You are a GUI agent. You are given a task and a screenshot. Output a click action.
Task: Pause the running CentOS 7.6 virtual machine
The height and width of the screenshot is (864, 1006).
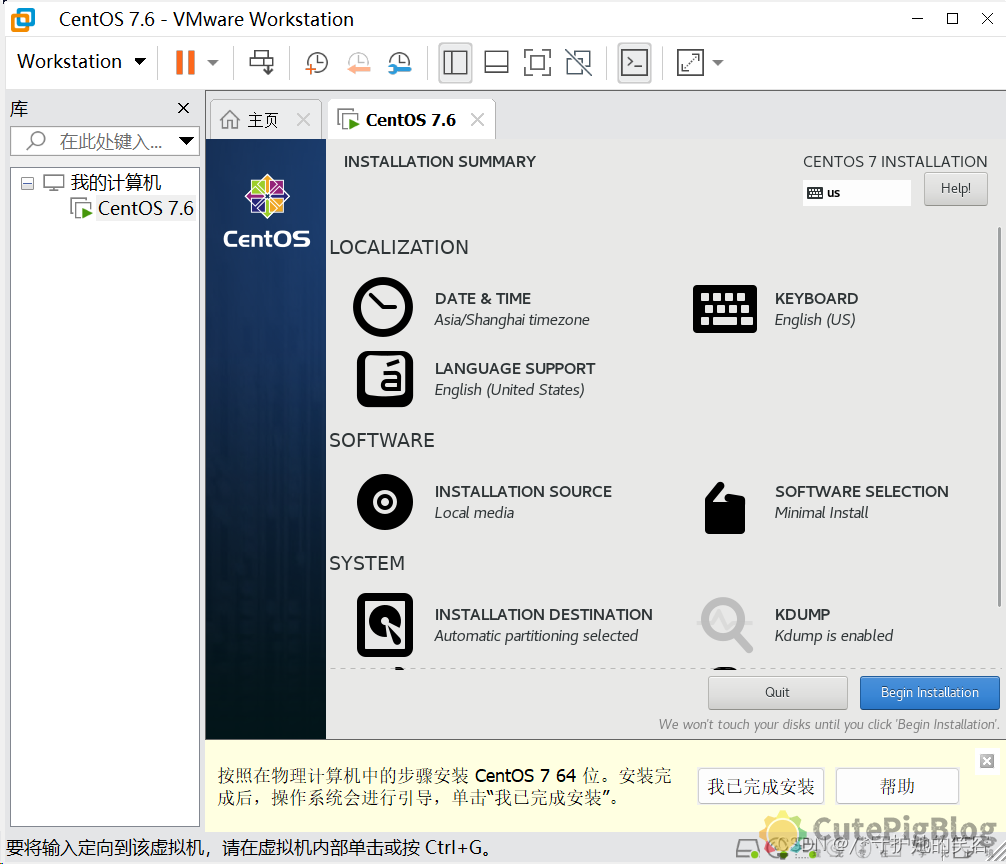tap(186, 62)
